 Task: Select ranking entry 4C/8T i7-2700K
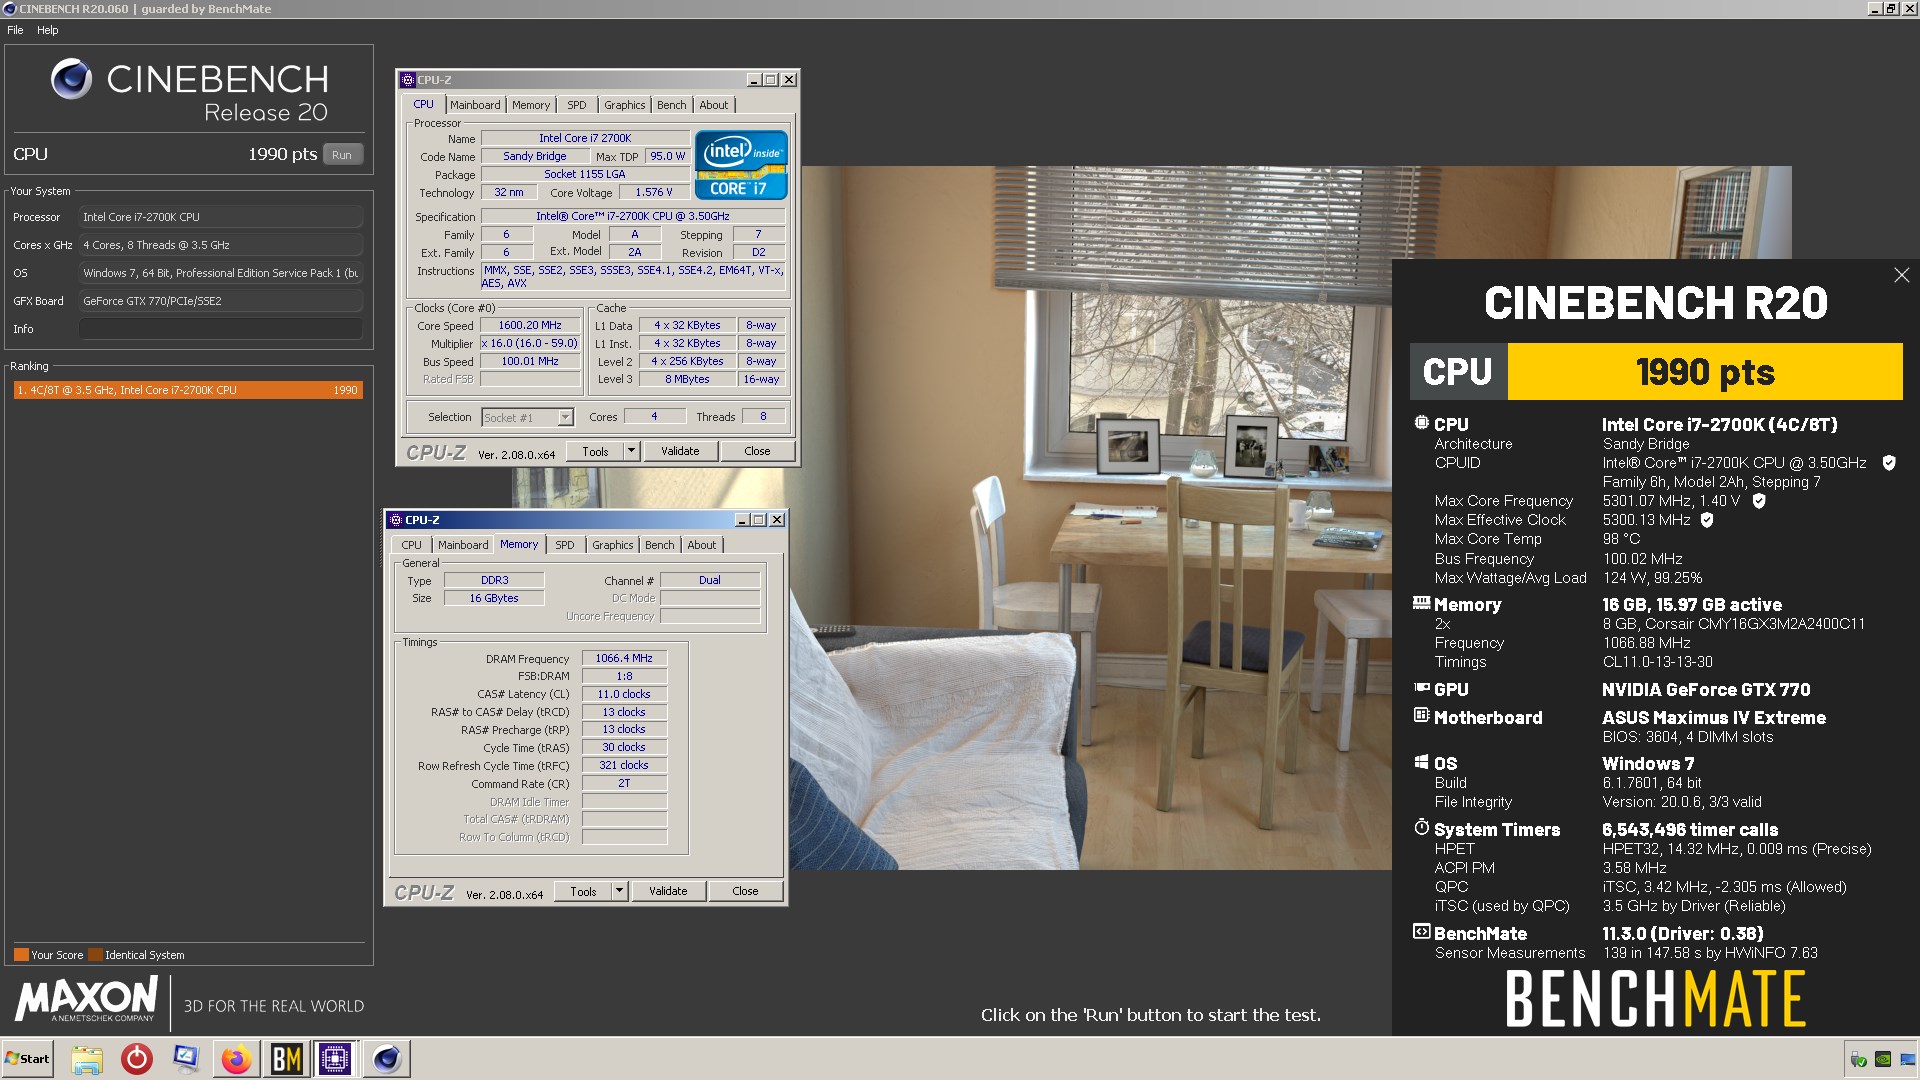click(x=188, y=390)
